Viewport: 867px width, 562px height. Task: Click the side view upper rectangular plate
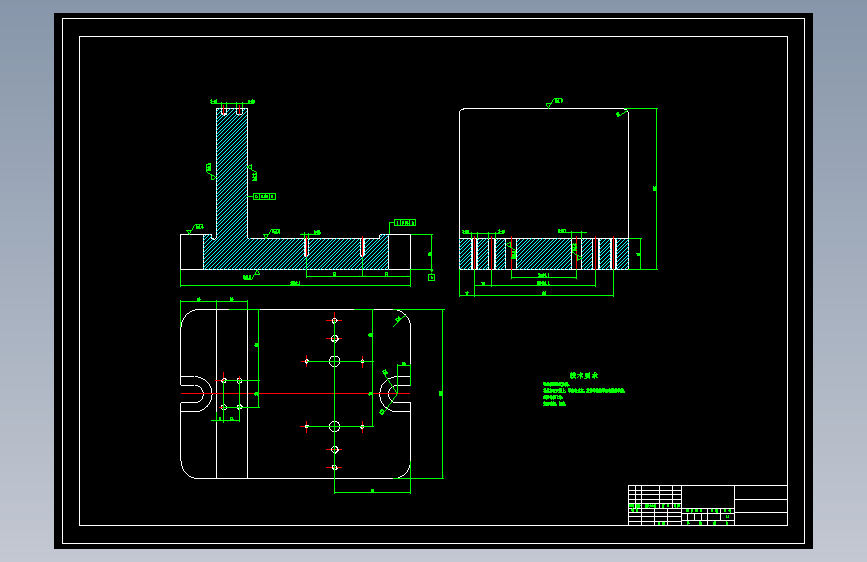click(544, 173)
